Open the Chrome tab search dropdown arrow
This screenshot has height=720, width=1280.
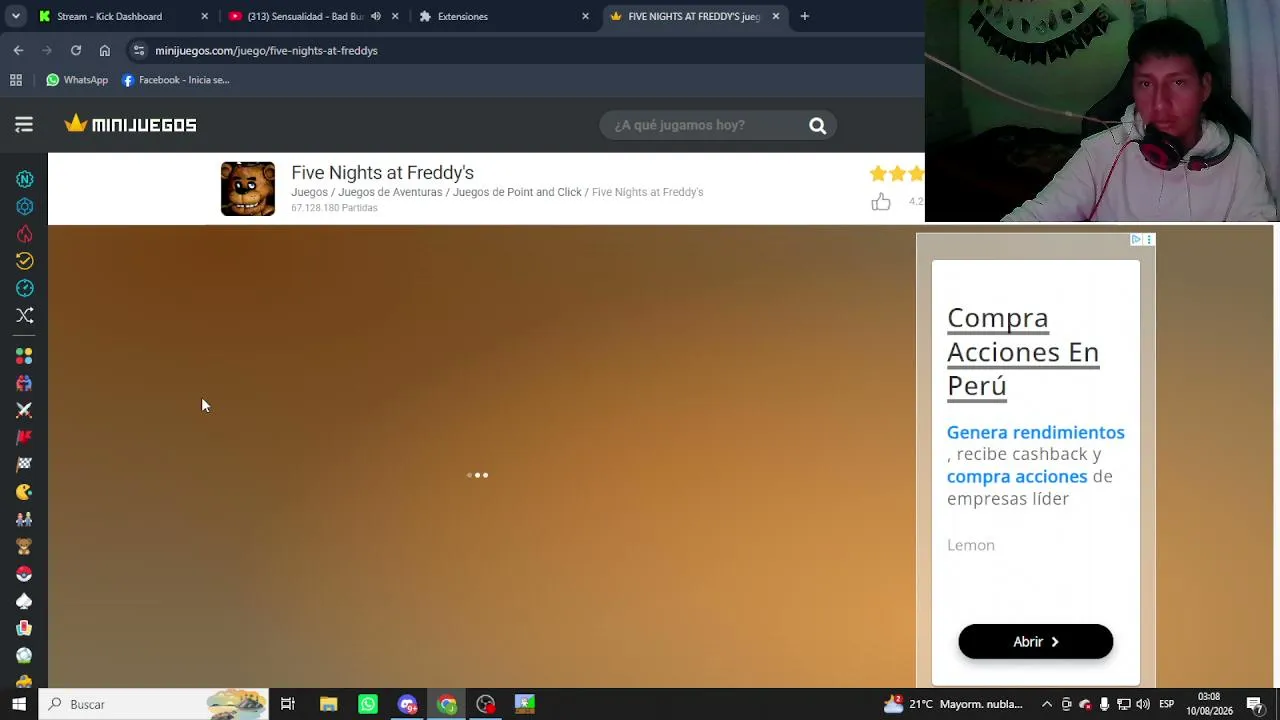tap(16, 16)
